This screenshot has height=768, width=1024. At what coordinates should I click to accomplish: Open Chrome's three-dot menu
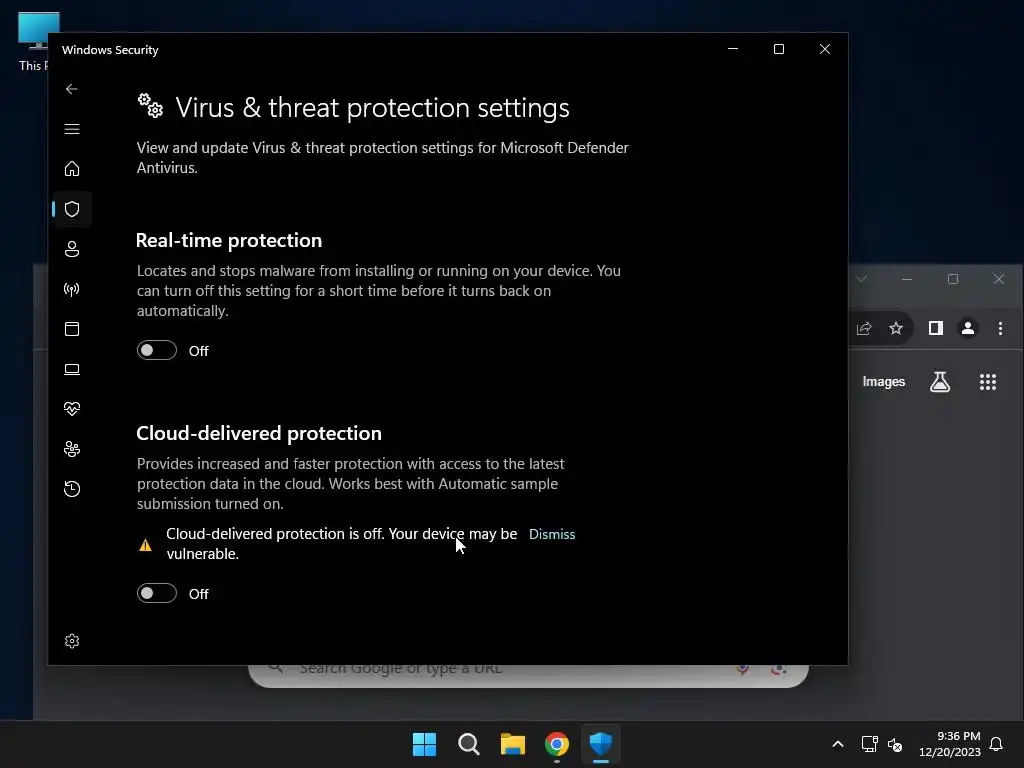pyautogui.click(x=1000, y=328)
